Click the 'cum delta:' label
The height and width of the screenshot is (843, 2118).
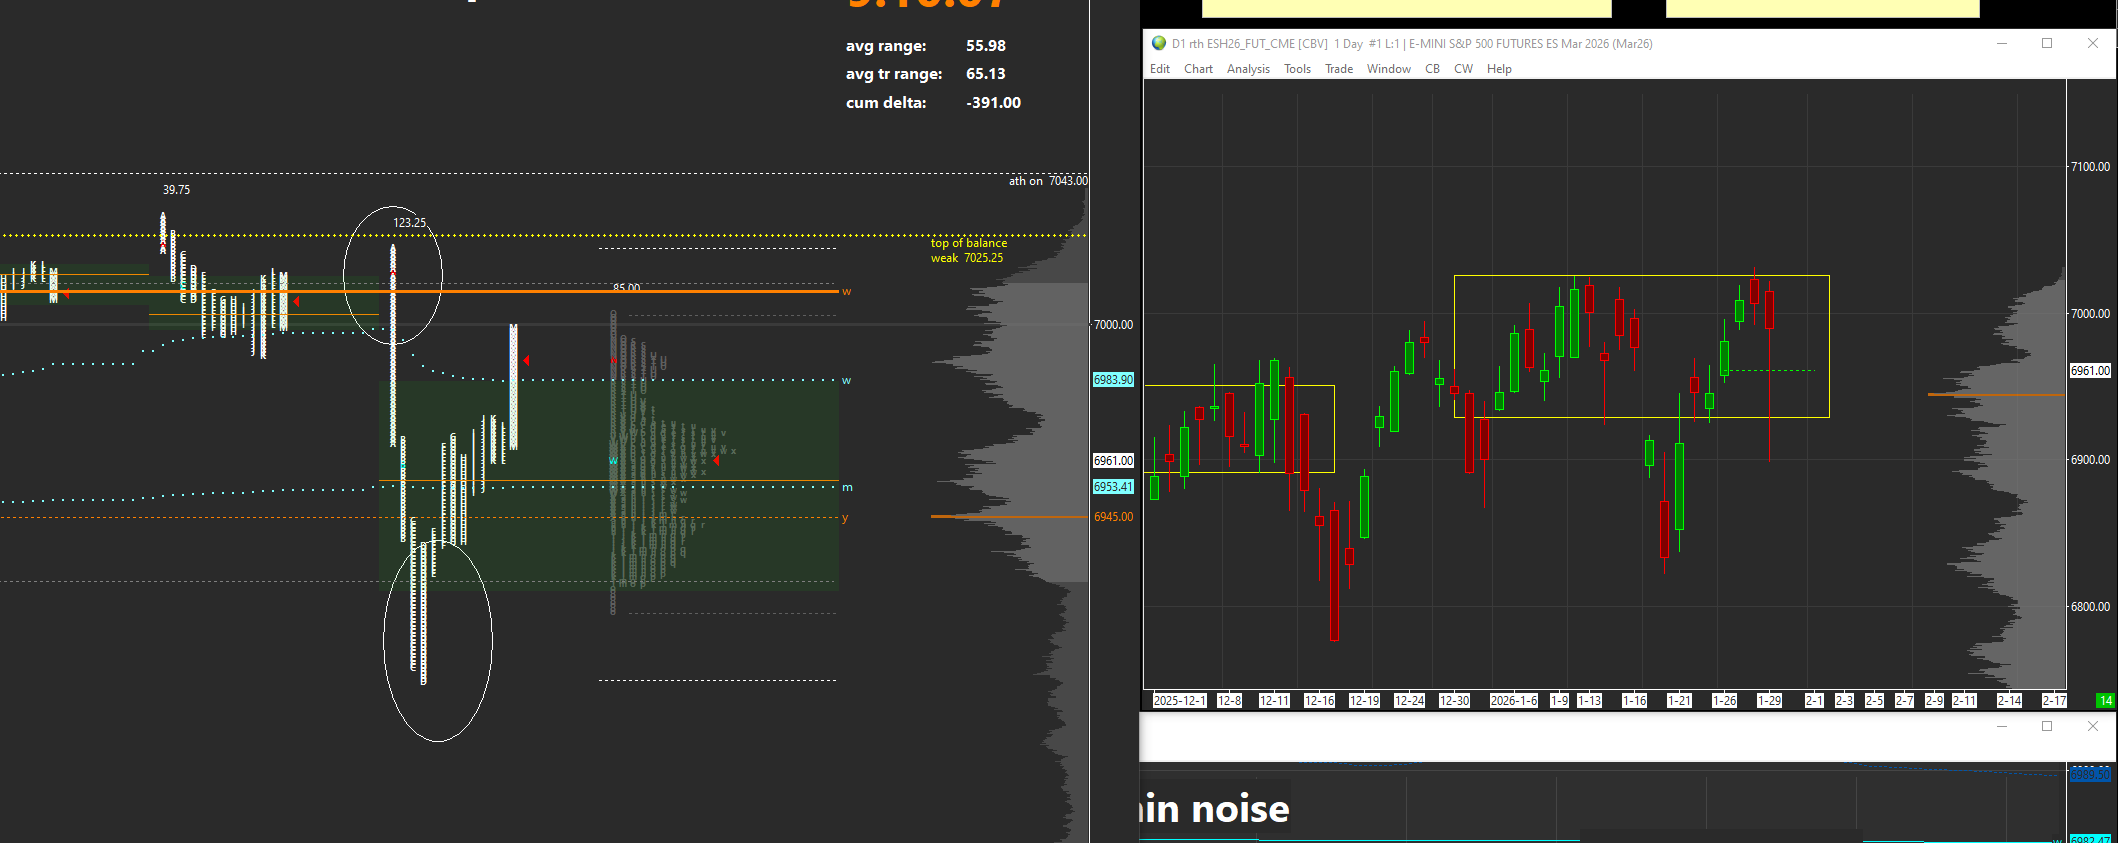tap(886, 103)
